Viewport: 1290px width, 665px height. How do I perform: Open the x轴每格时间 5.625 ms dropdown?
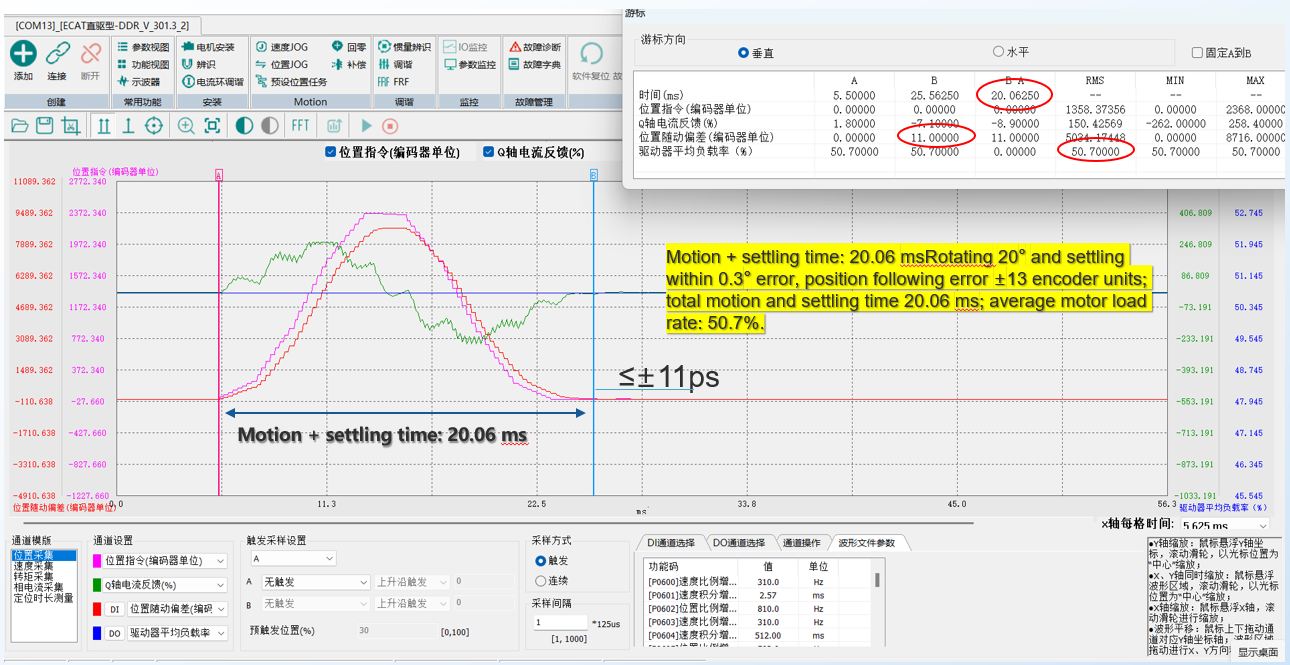coord(1225,525)
